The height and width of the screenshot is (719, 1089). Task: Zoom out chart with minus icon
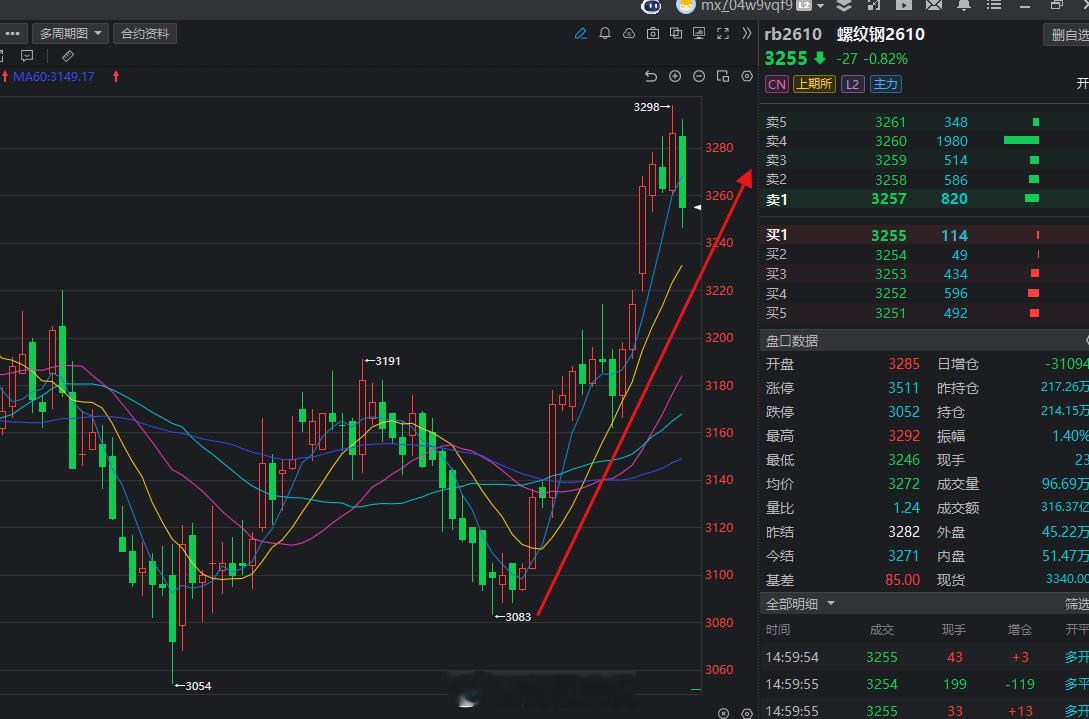click(699, 76)
